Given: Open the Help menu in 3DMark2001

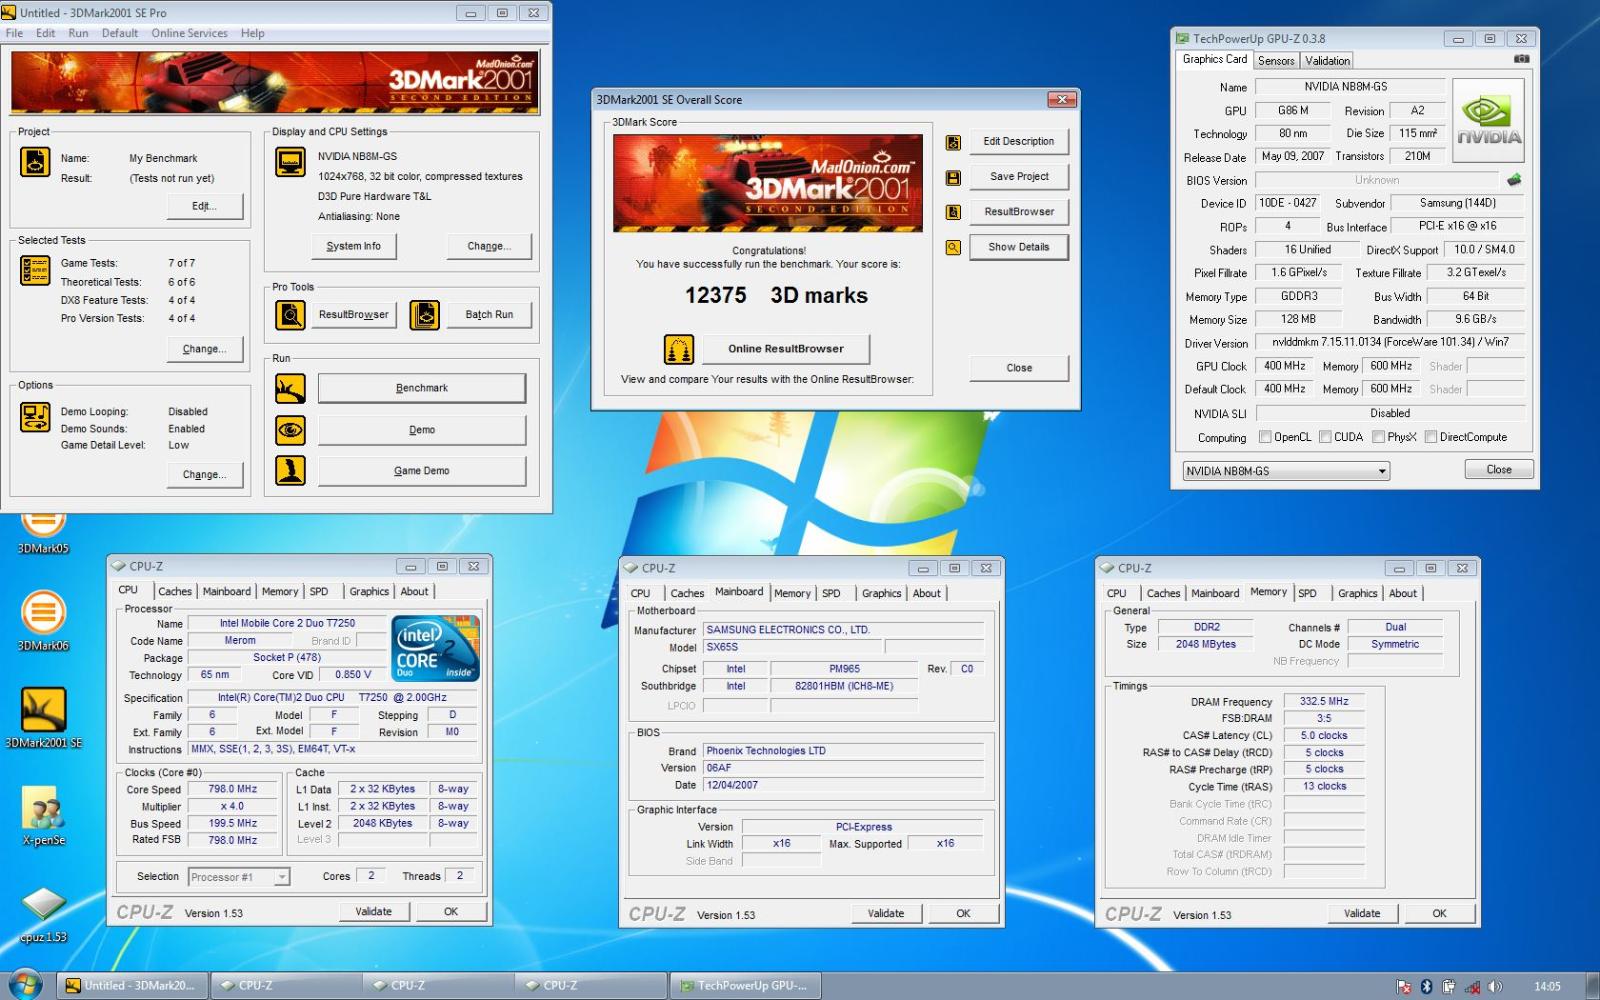Looking at the screenshot, I should [x=253, y=33].
